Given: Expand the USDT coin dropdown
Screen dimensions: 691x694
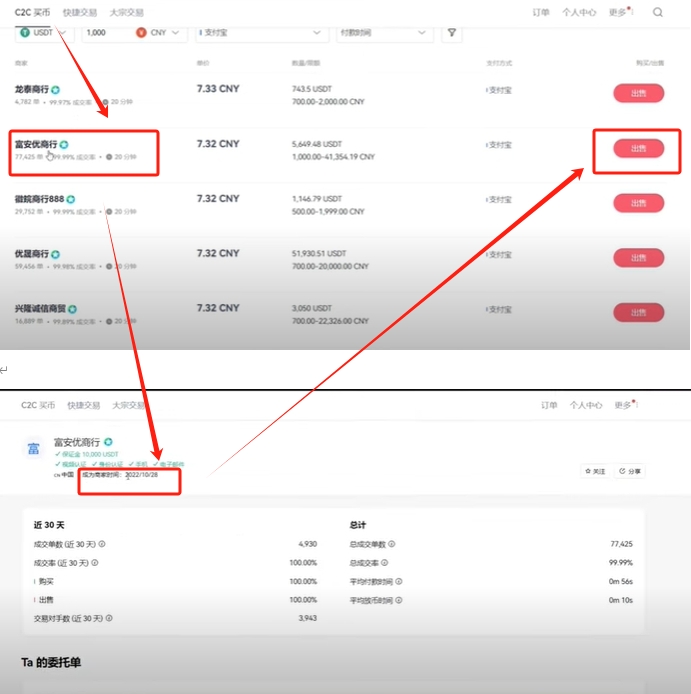Looking at the screenshot, I should tap(44, 33).
